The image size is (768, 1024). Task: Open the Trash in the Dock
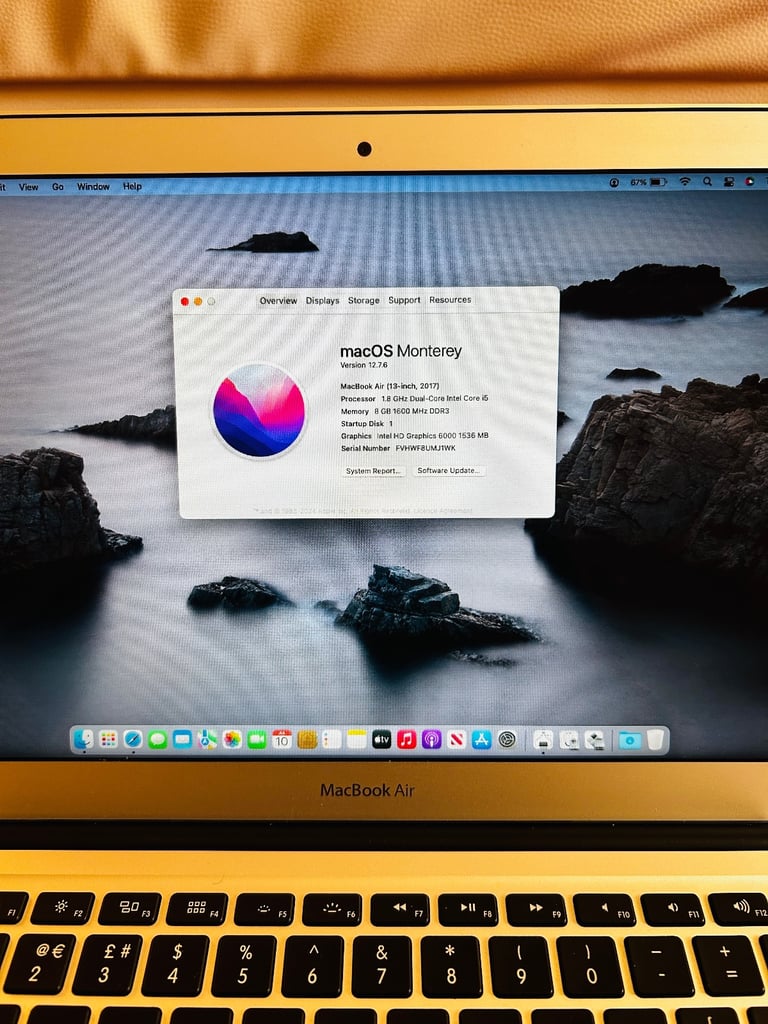coord(655,740)
